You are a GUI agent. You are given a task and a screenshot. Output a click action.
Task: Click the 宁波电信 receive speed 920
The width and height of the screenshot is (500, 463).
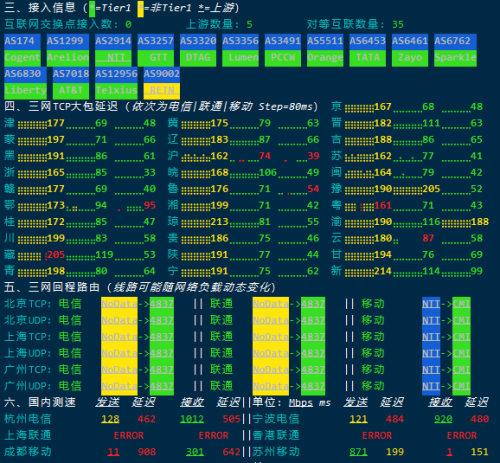[443, 419]
